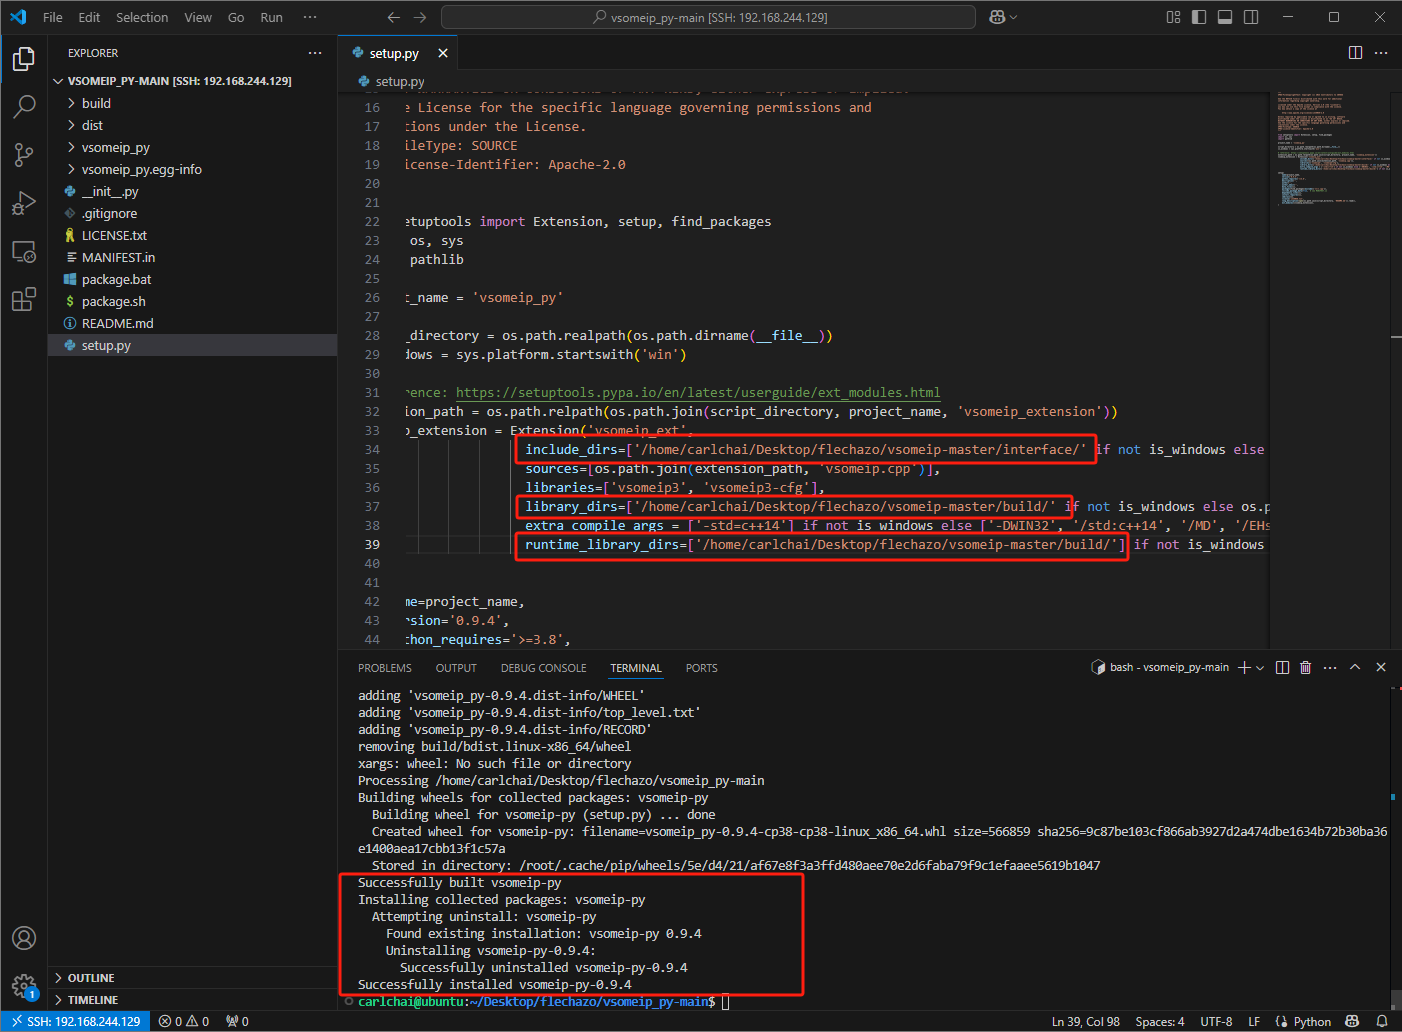
Task: Click the SSH remote host status indicator
Action: 76,1021
